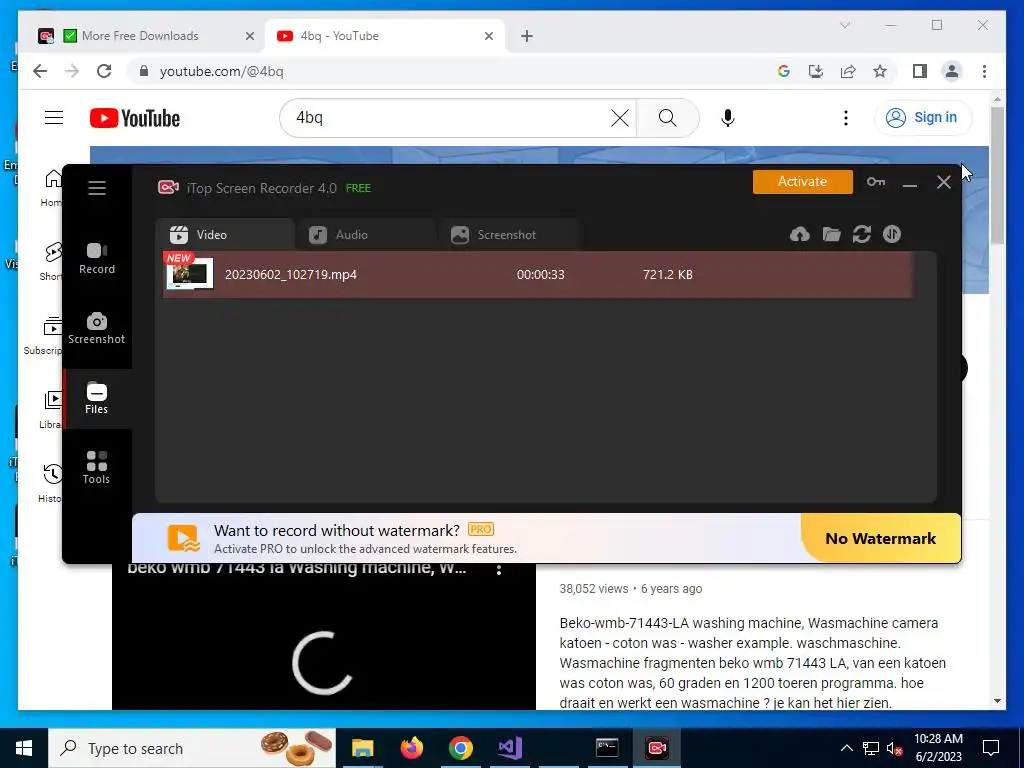Open the Screenshot panel in the sidebar
Screen dimensions: 1024x768
97,328
